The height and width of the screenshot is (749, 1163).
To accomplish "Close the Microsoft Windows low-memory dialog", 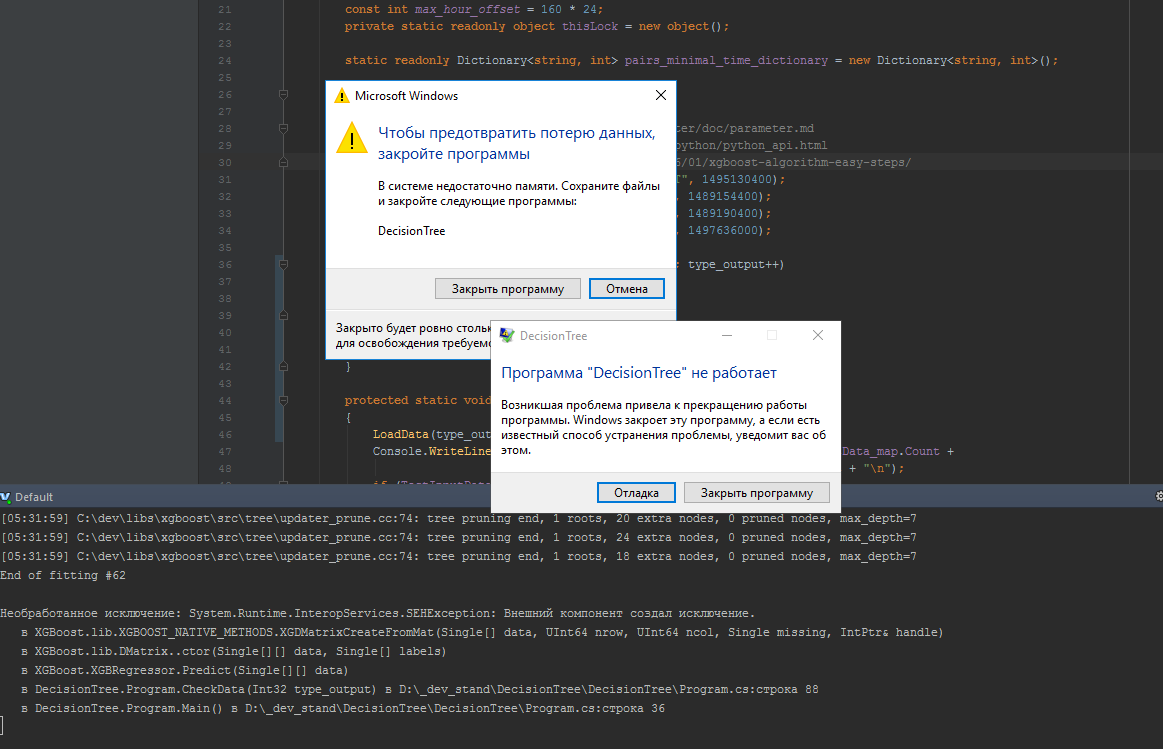I will click(661, 95).
